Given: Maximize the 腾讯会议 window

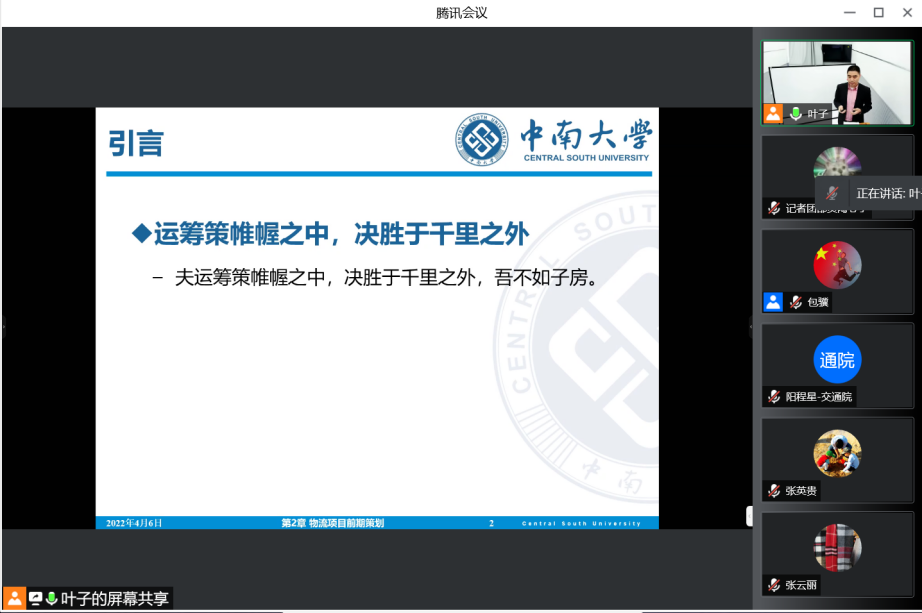Looking at the screenshot, I should click(x=878, y=13).
